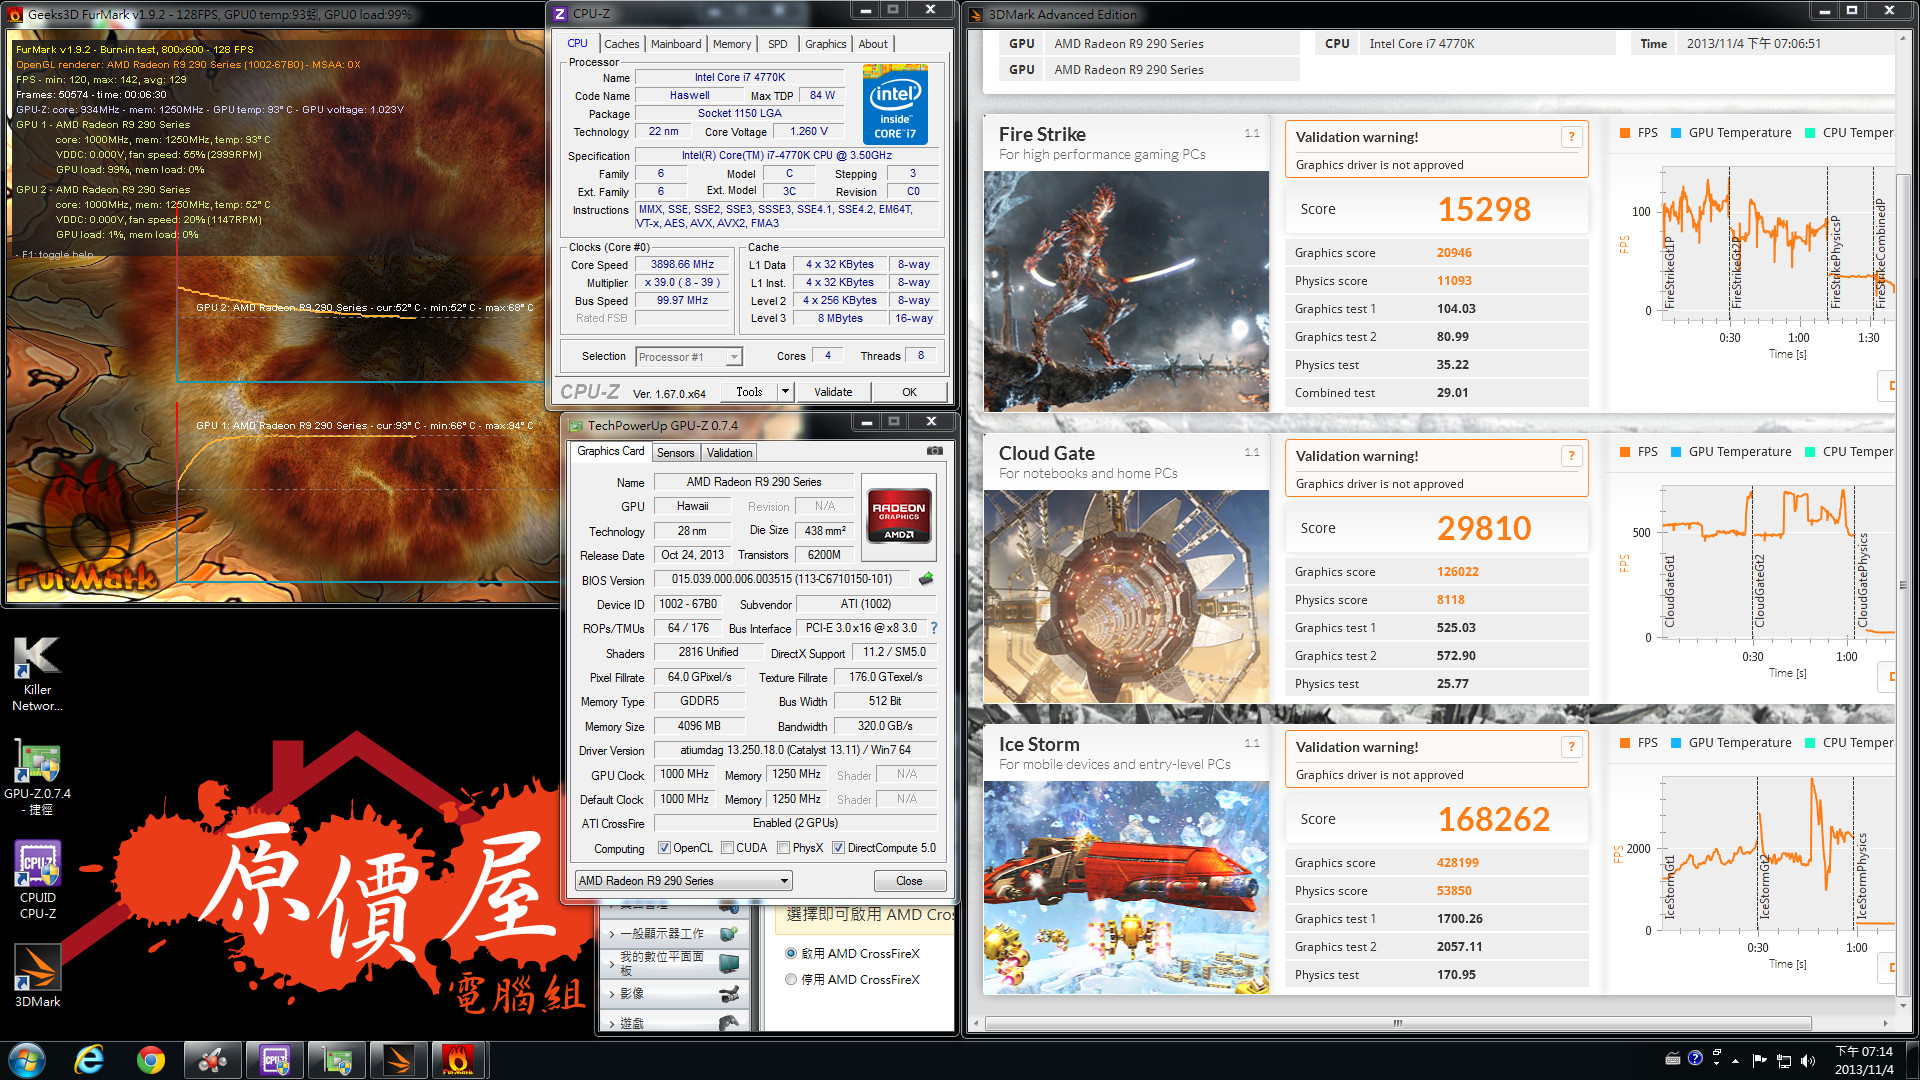Open the Processor #1 selection dropdown
The height and width of the screenshot is (1080, 1920).
click(689, 357)
